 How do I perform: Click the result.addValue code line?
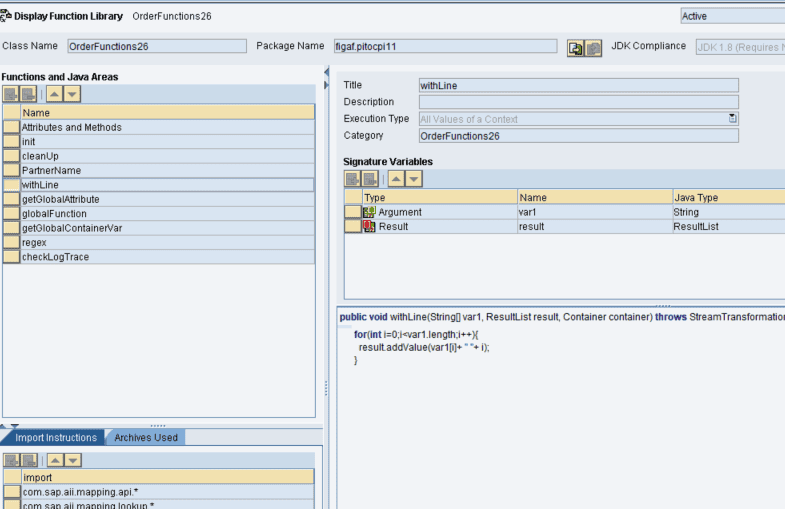tap(424, 347)
